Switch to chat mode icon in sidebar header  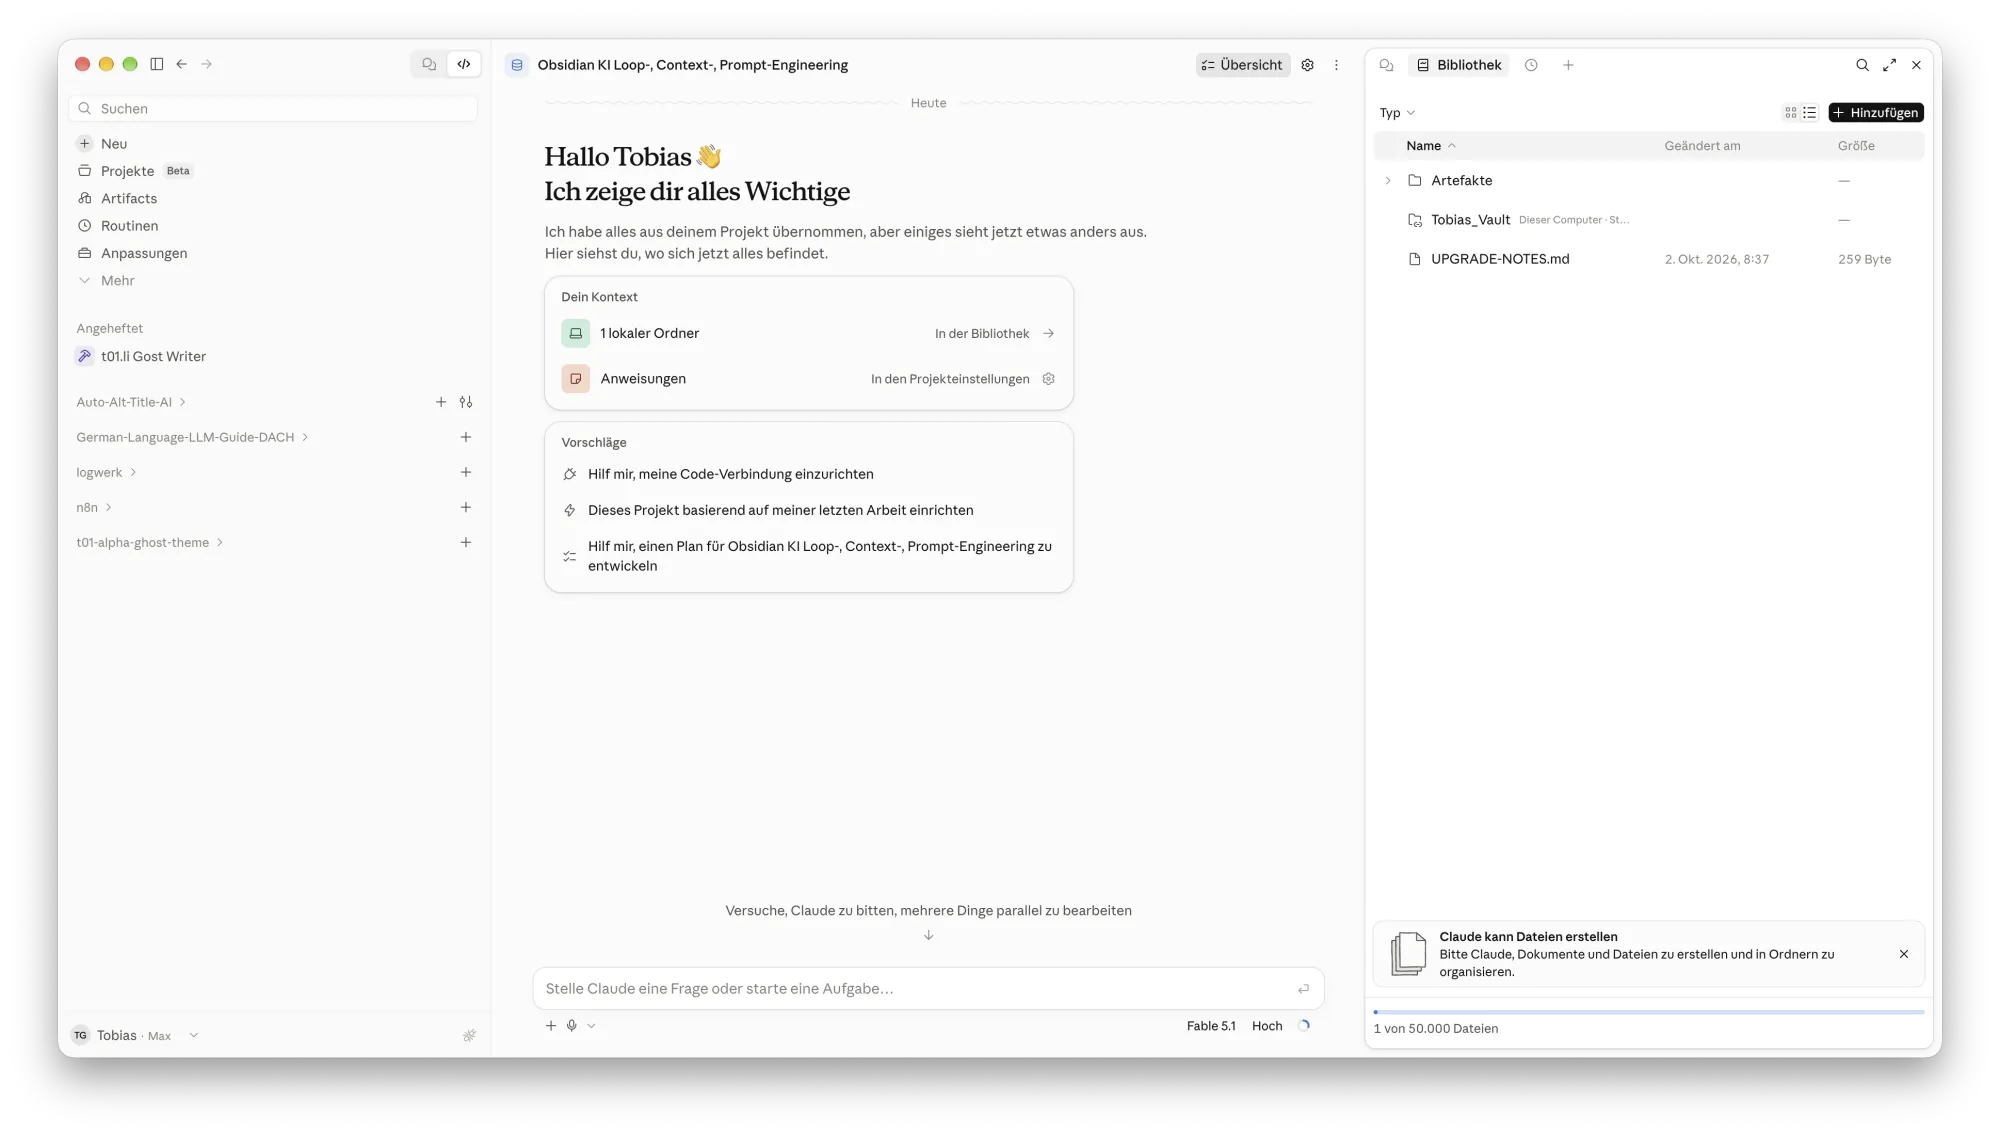click(429, 64)
